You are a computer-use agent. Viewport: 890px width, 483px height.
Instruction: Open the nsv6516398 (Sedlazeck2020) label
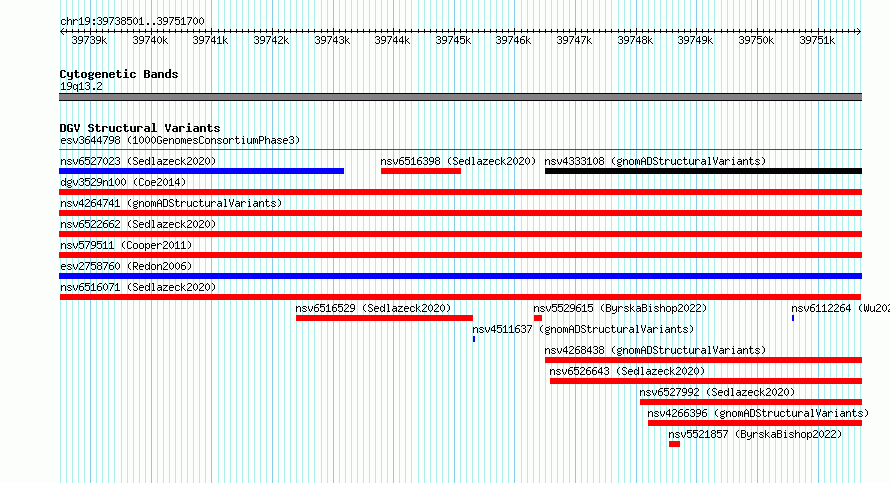click(x=458, y=161)
